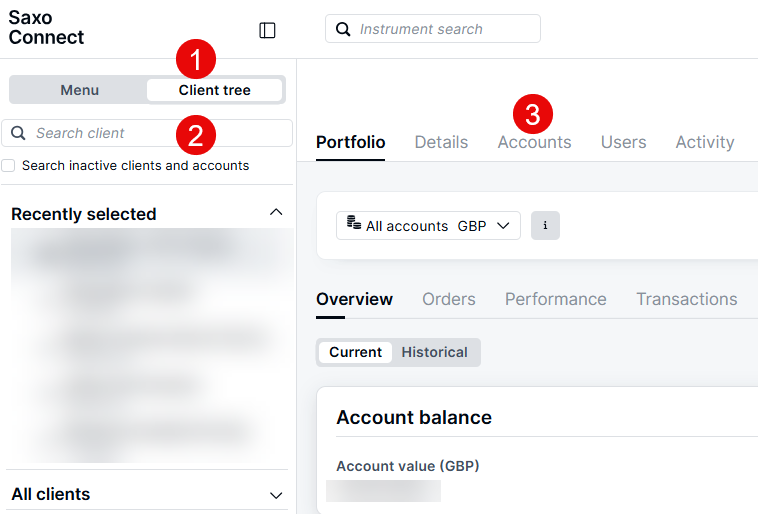Image resolution: width=758 pixels, height=514 pixels.
Task: Switch to the Details tab
Action: click(441, 142)
